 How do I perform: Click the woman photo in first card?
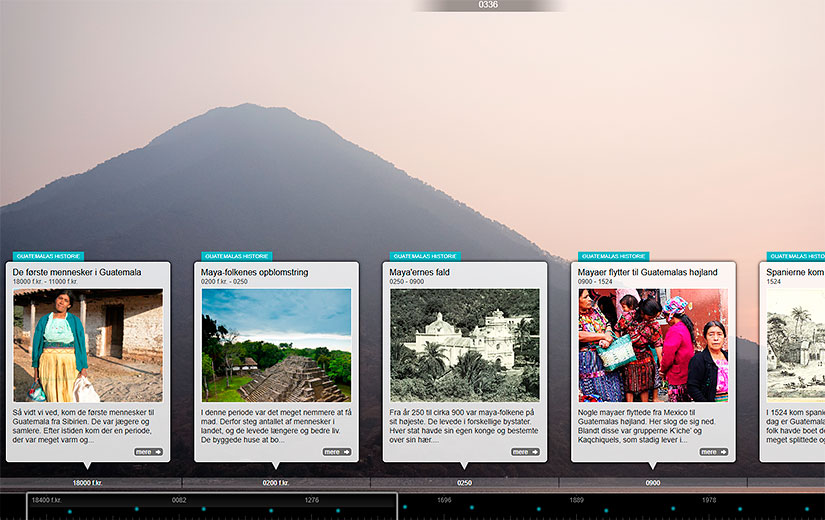coord(88,345)
